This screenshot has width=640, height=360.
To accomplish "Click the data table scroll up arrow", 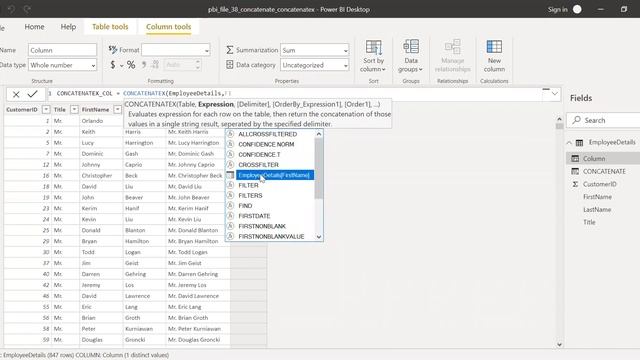I will point(559,119).
